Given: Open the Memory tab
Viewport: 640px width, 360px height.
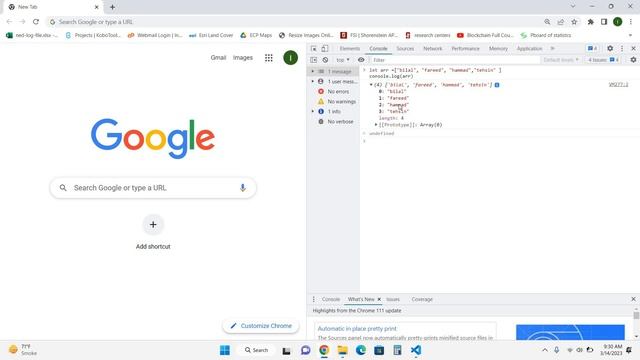Looking at the screenshot, I should pyautogui.click(x=498, y=49).
